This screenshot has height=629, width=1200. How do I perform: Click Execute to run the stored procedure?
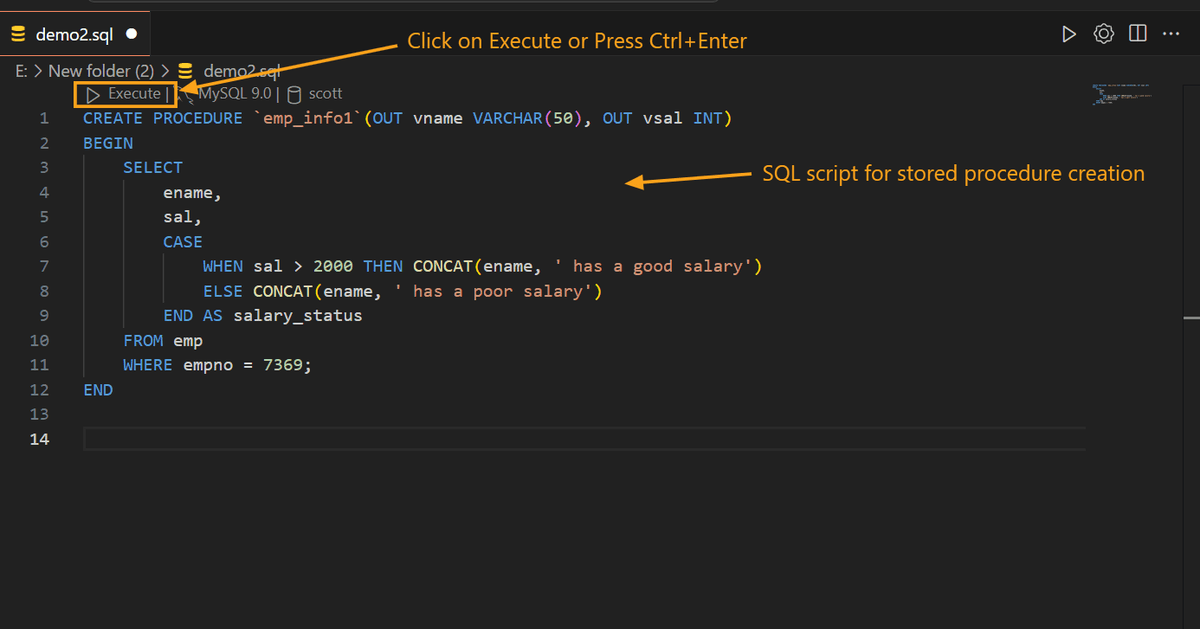[x=134, y=93]
